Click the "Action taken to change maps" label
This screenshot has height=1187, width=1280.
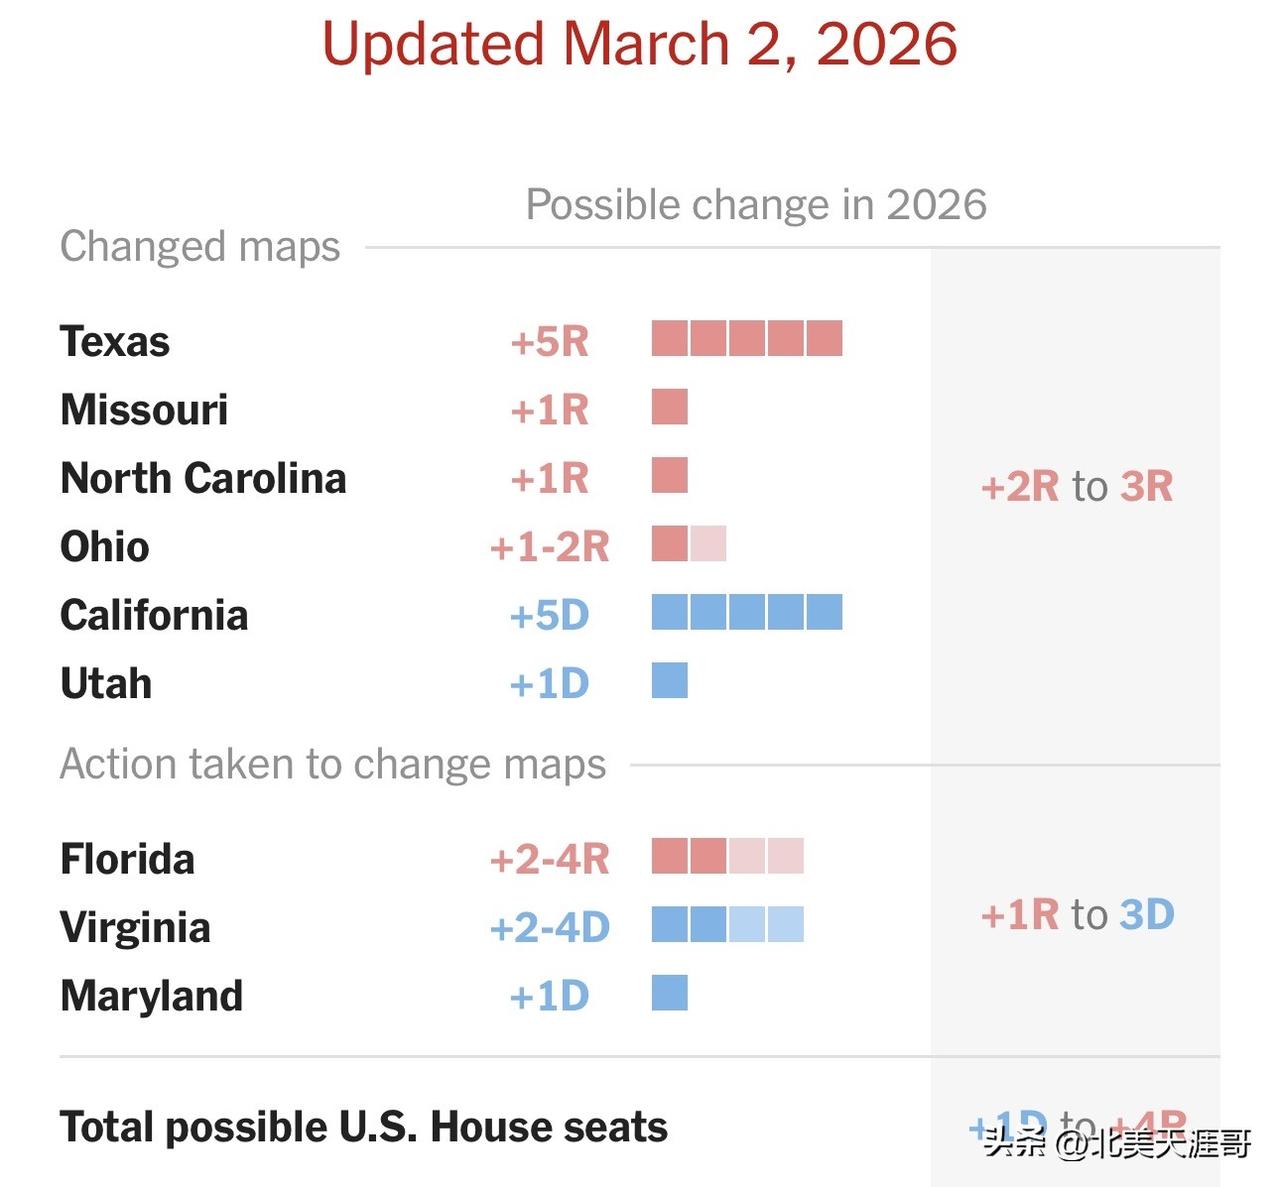pyautogui.click(x=333, y=764)
